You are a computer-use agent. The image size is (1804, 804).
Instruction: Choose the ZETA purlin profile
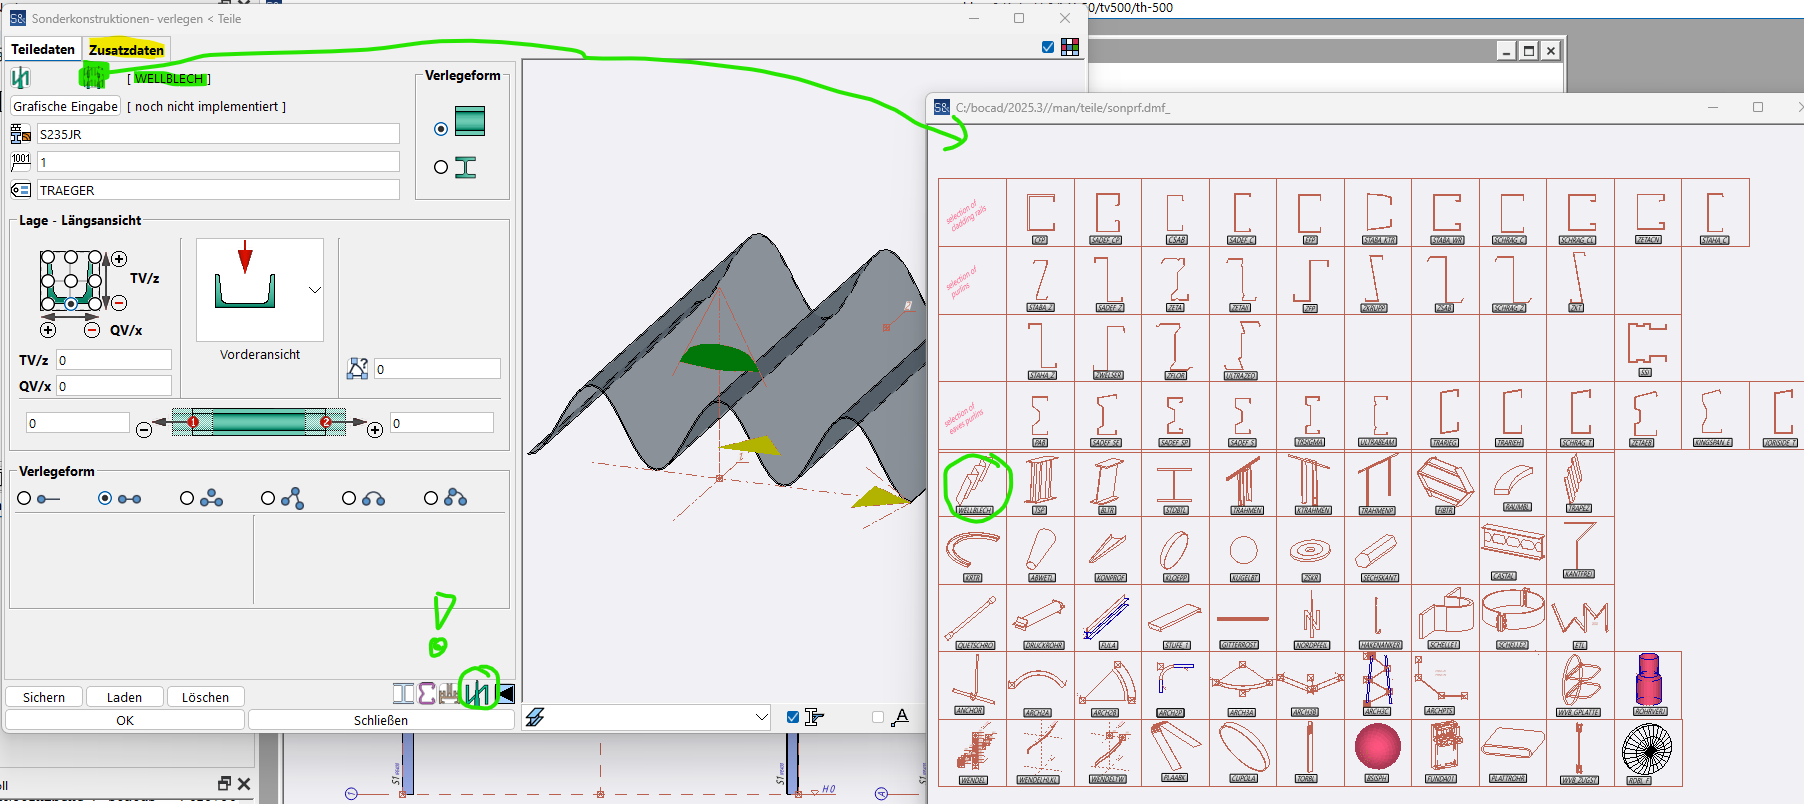tap(1175, 282)
